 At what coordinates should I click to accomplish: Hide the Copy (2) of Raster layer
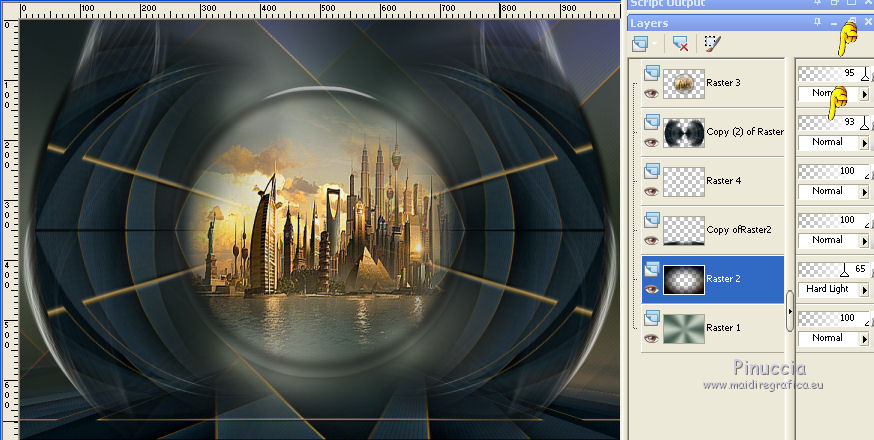pos(651,142)
